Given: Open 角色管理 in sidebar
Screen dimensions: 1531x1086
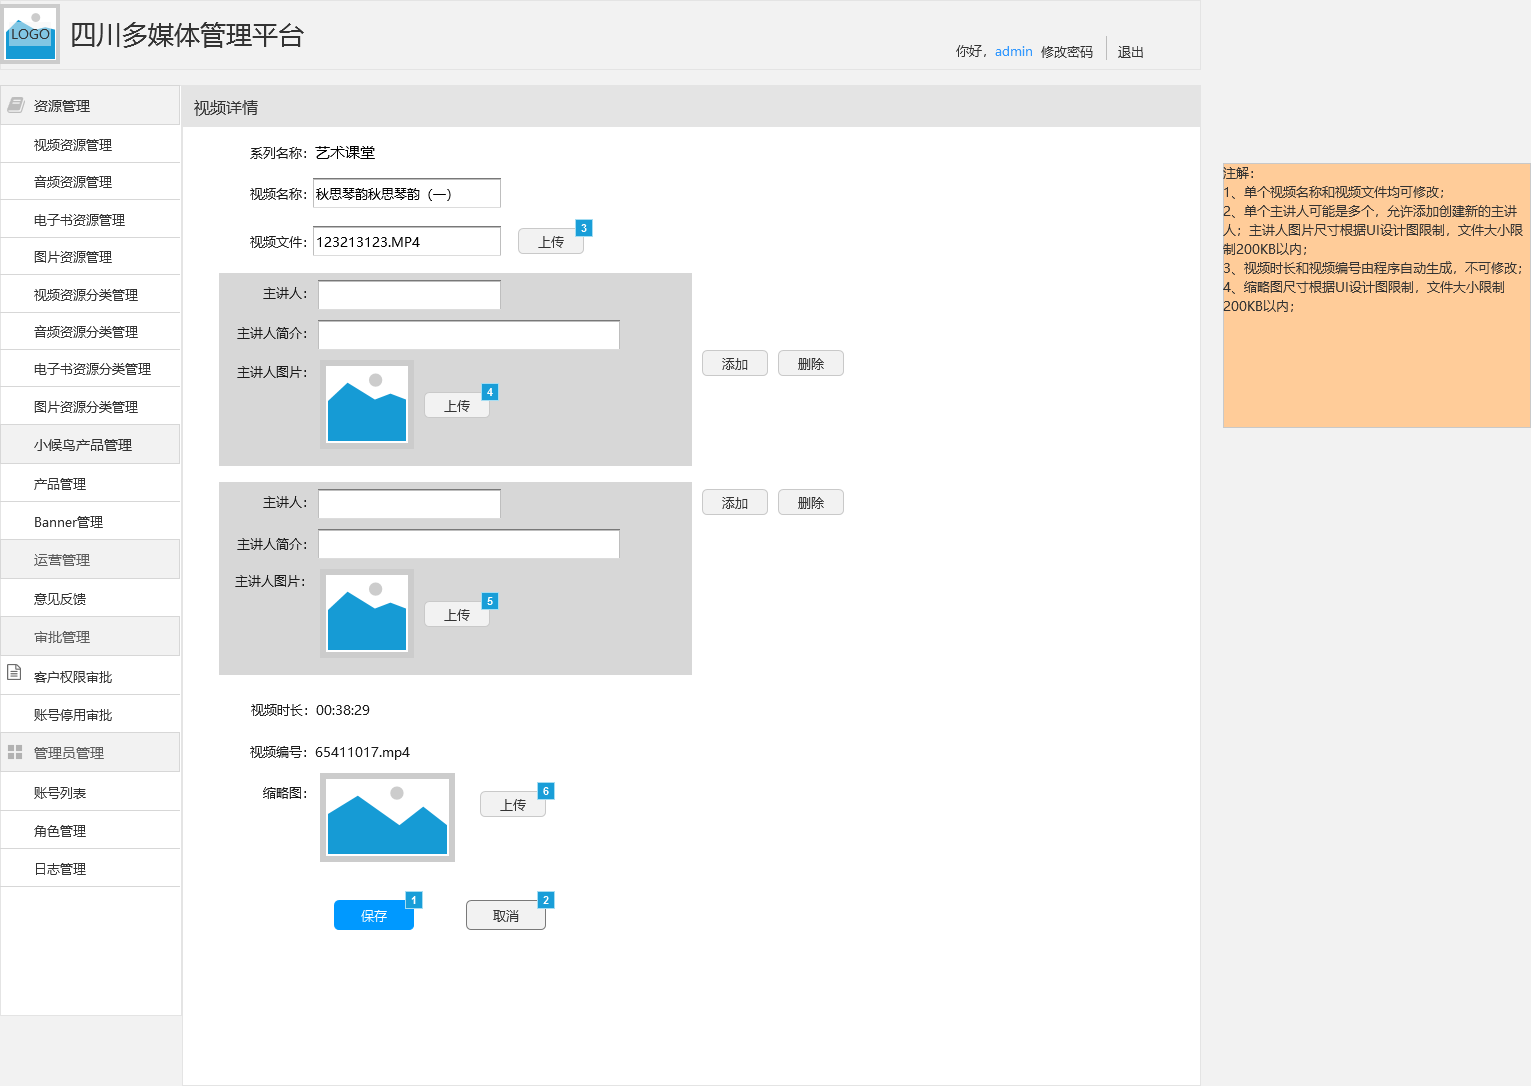Looking at the screenshot, I should point(90,831).
